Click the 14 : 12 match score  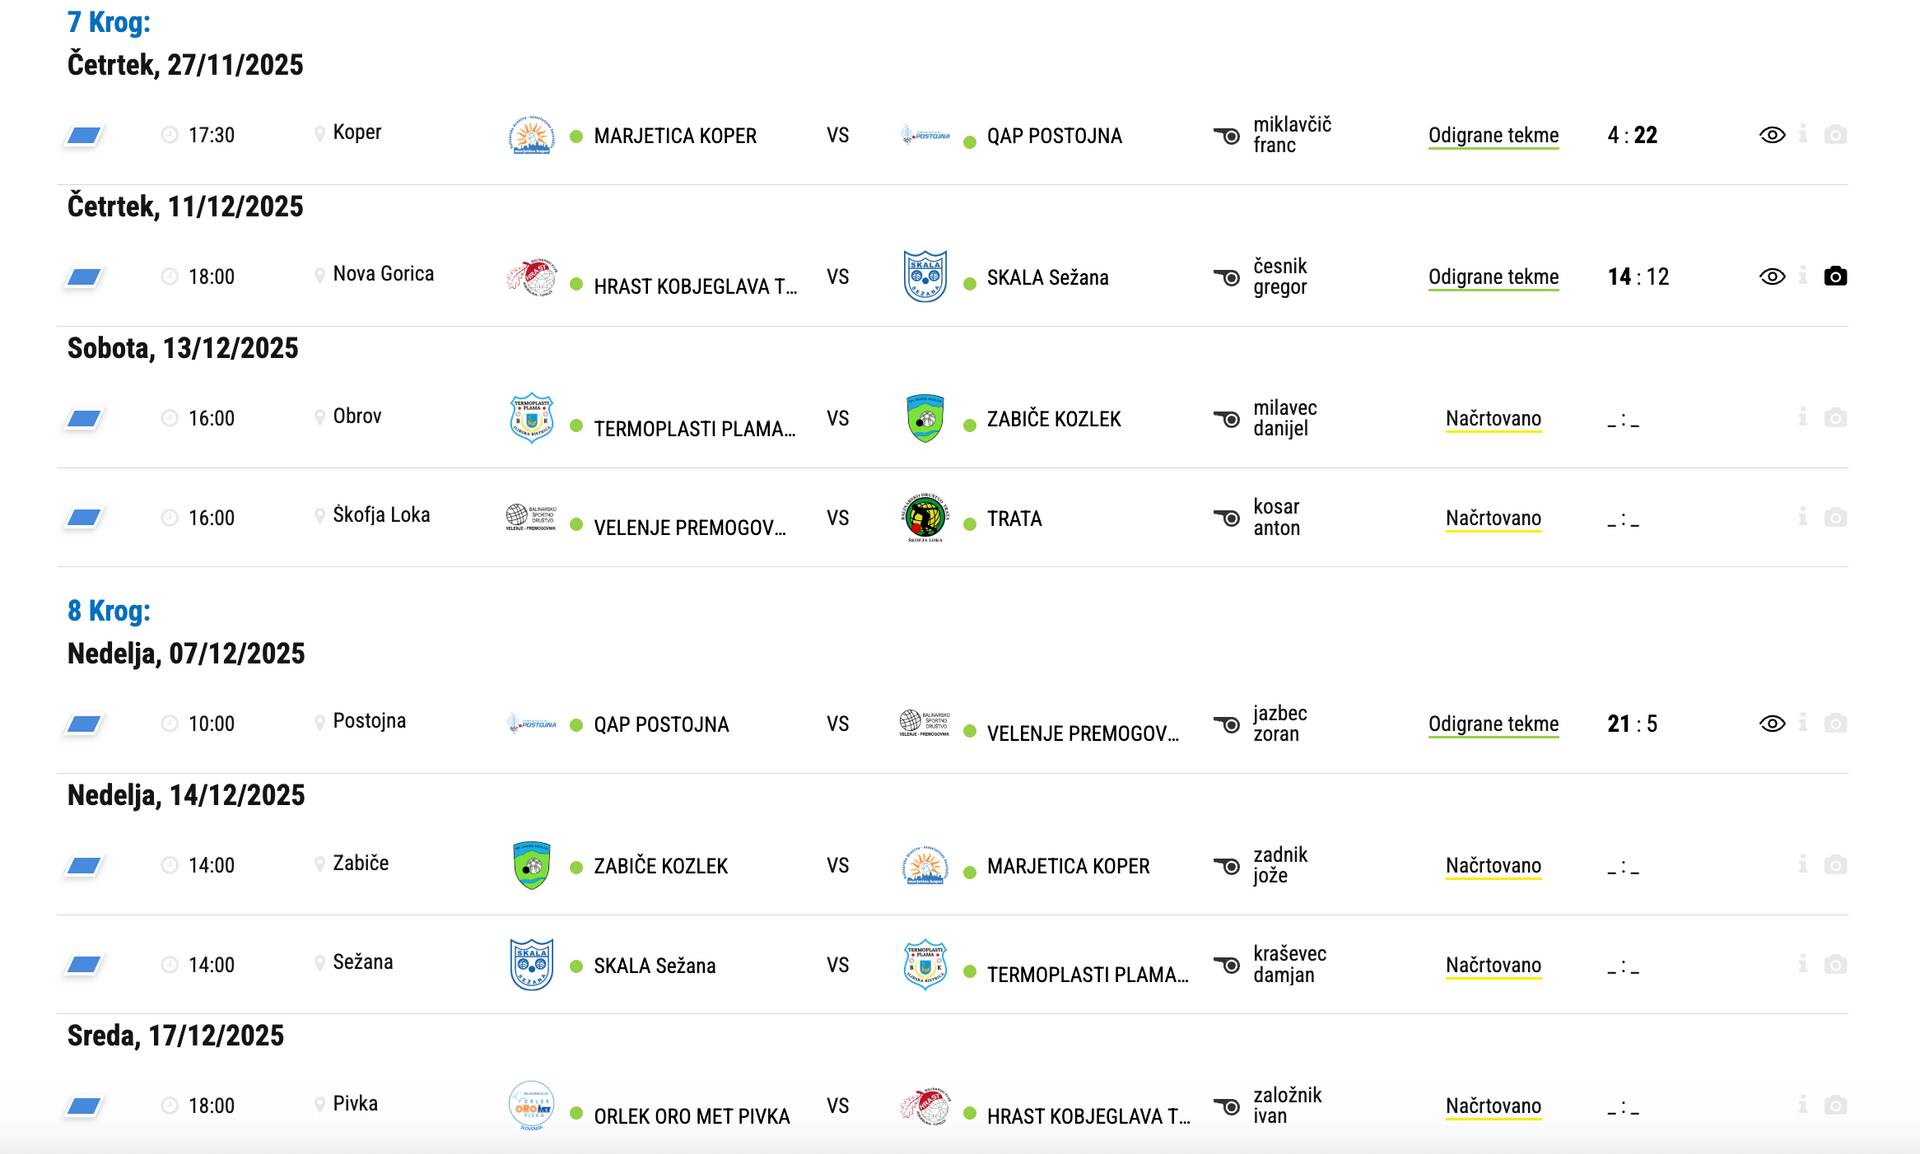pyautogui.click(x=1638, y=277)
